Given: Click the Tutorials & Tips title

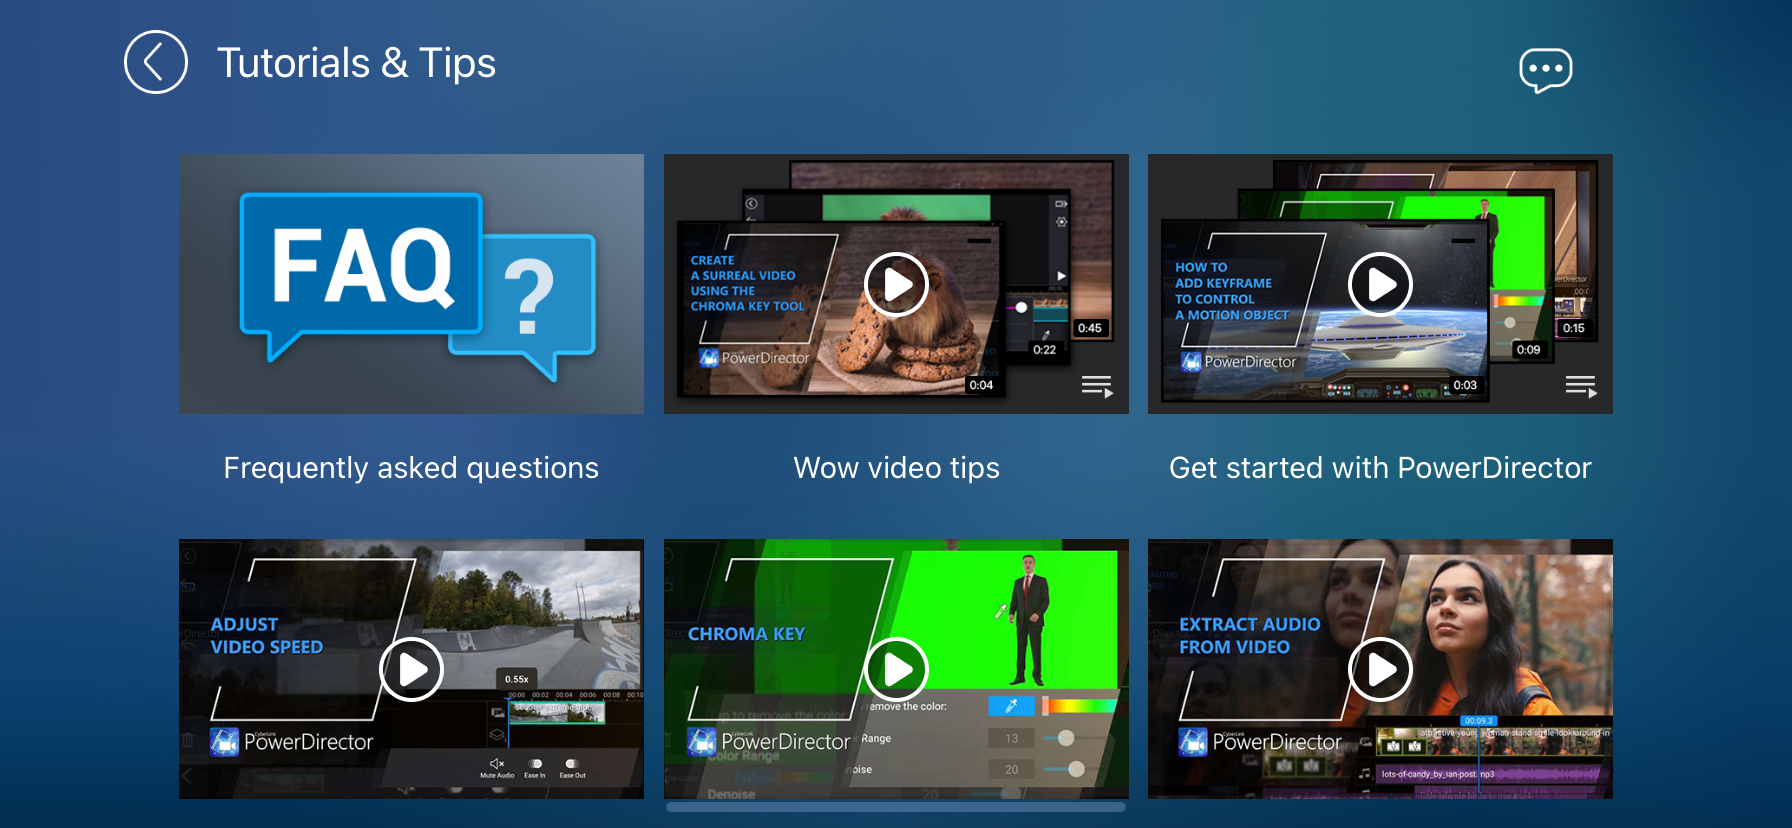Looking at the screenshot, I should coord(356,63).
